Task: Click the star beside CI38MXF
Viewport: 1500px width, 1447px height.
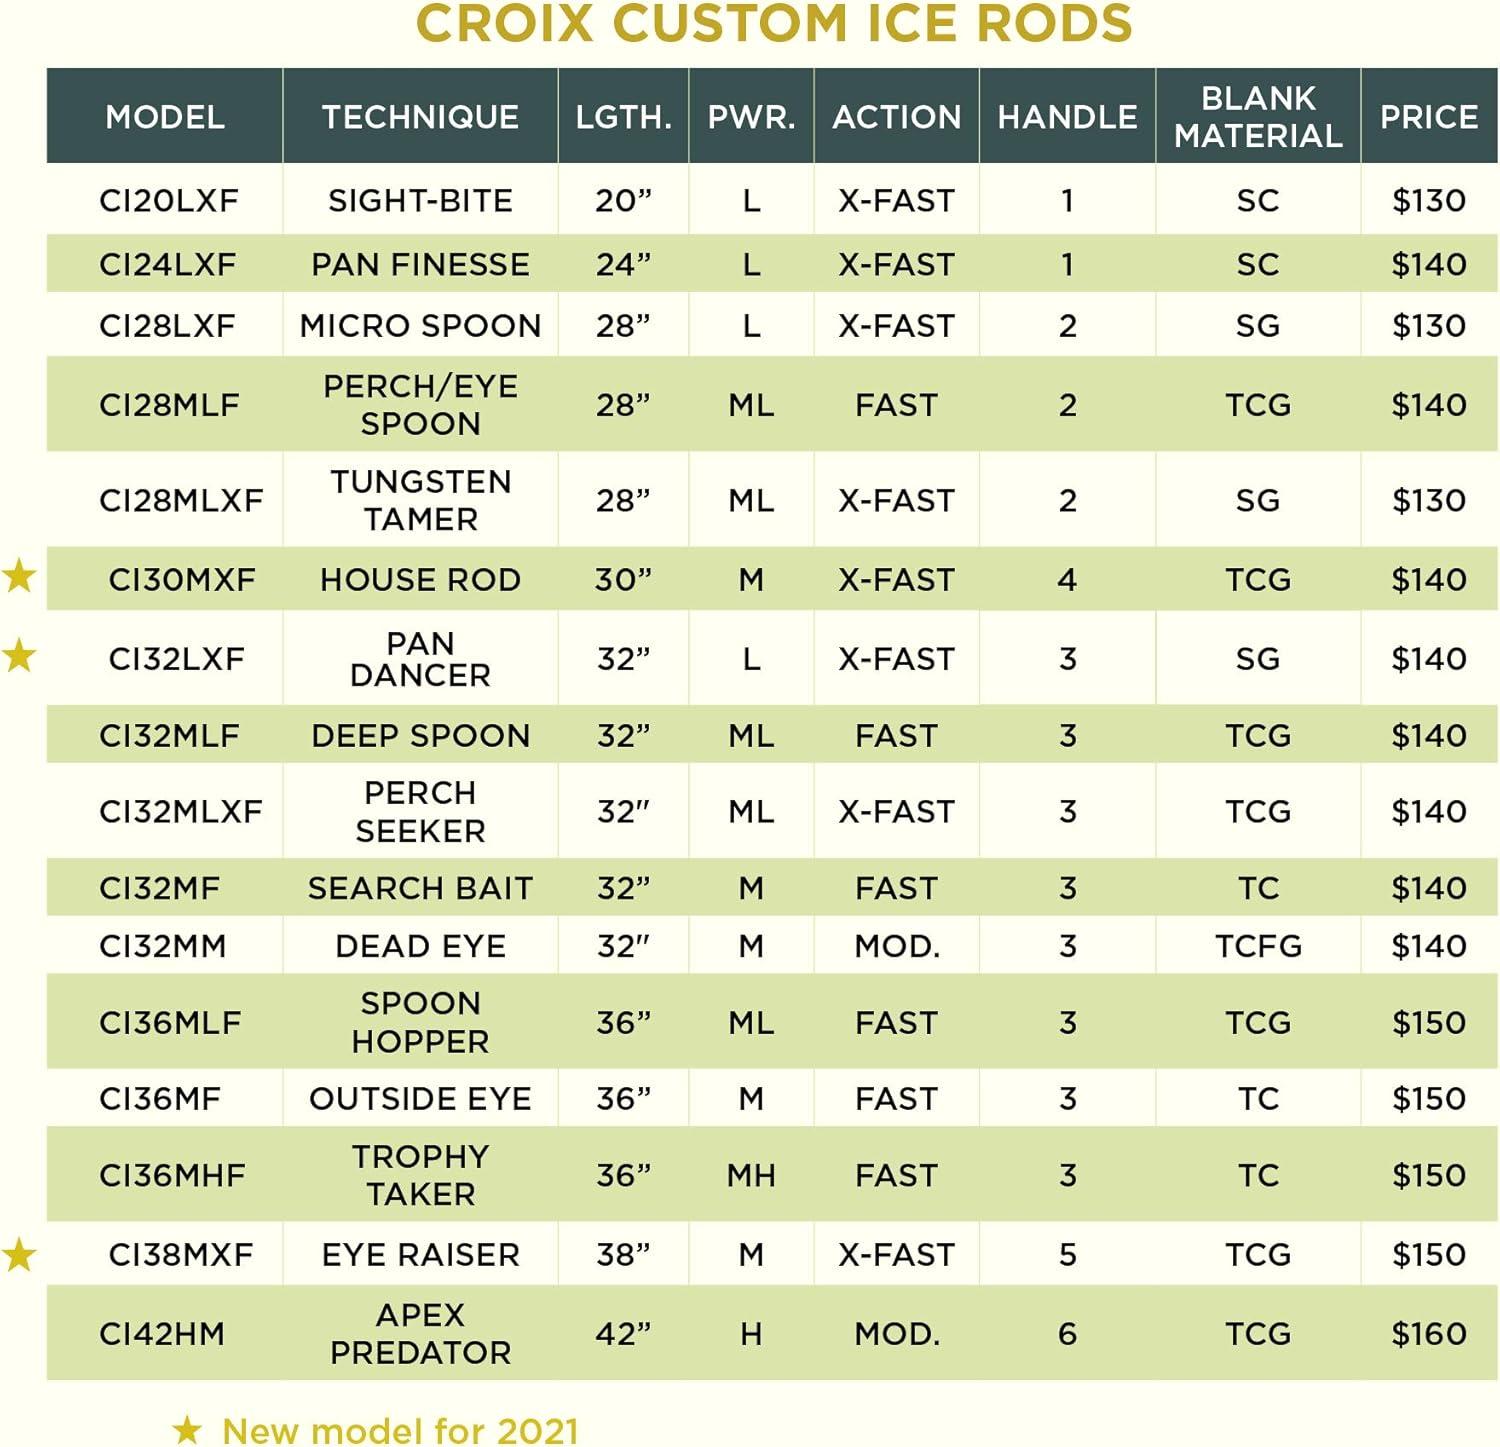Action: pos(19,1254)
